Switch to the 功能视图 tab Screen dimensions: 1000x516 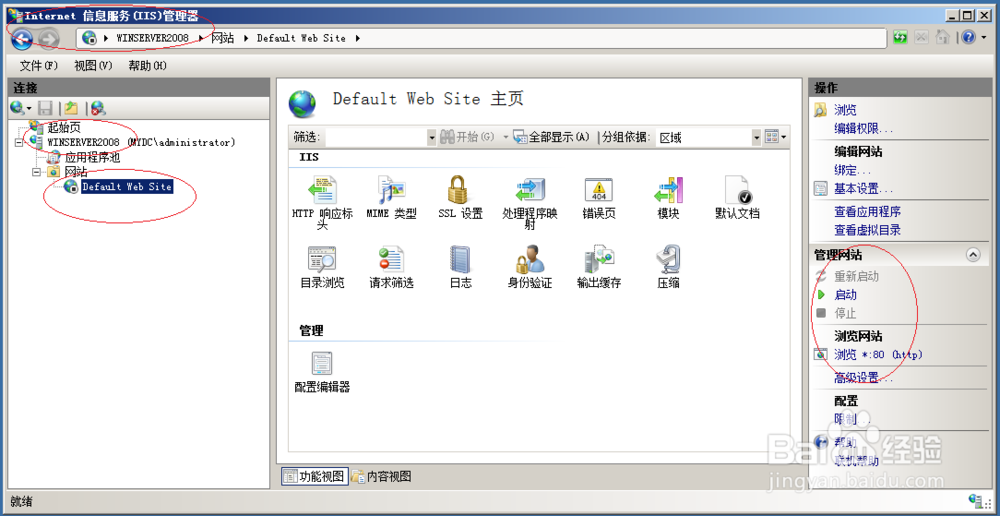coord(314,476)
